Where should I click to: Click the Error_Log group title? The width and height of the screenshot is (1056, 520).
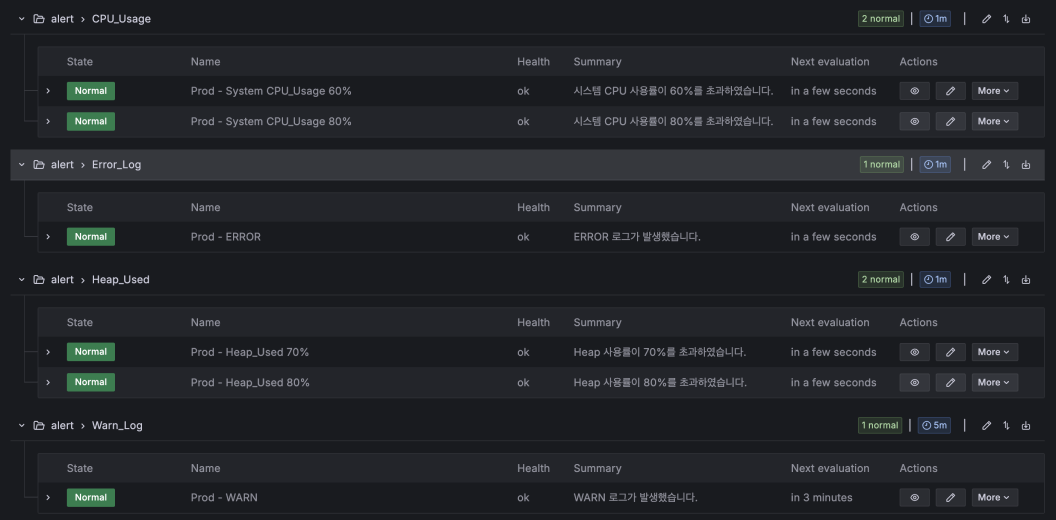[116, 165]
